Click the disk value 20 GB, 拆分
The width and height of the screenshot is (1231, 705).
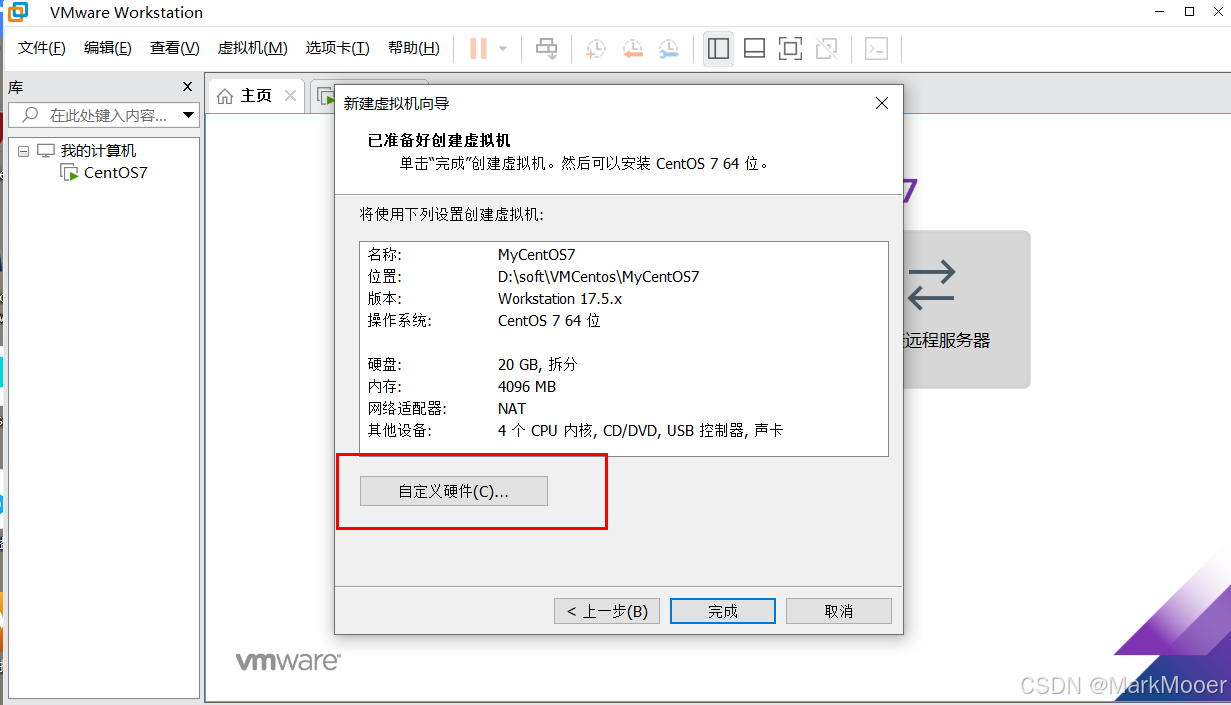click(x=538, y=365)
